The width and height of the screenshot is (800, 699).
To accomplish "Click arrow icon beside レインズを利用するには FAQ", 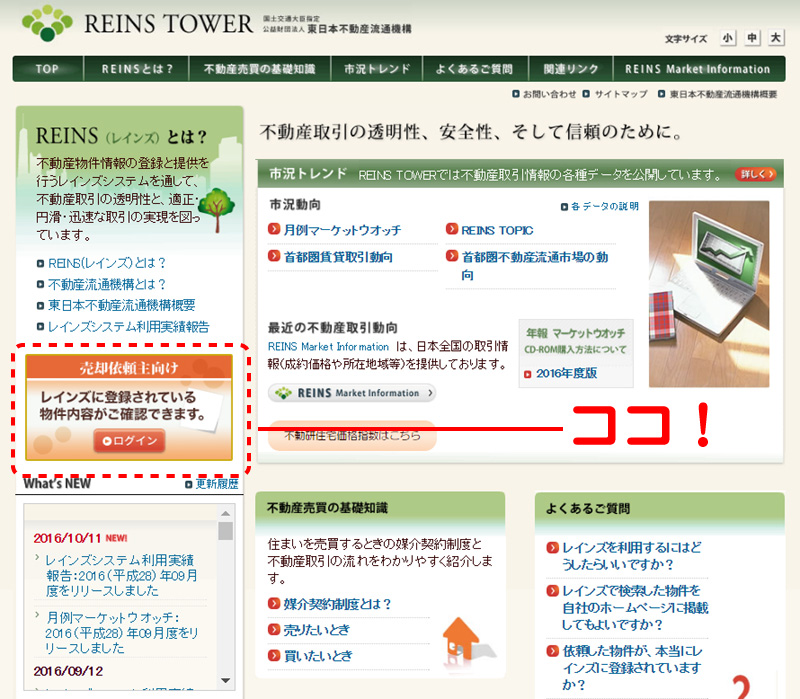I will pos(553,547).
